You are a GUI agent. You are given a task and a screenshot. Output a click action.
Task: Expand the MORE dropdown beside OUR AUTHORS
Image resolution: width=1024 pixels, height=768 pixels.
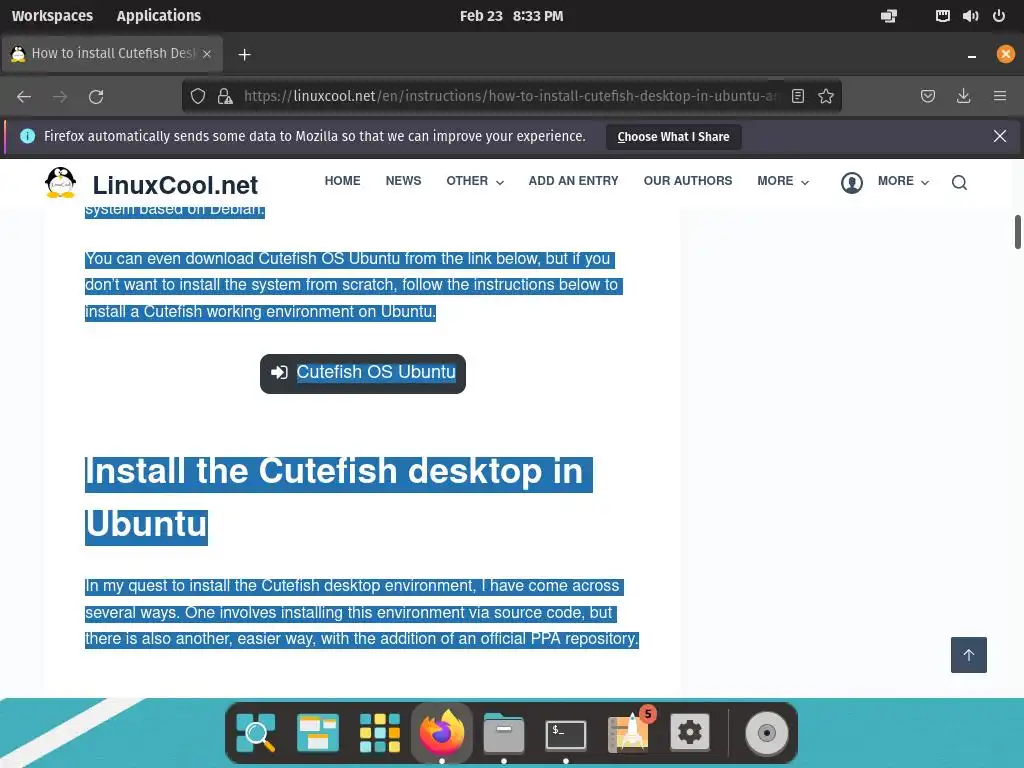(x=783, y=181)
